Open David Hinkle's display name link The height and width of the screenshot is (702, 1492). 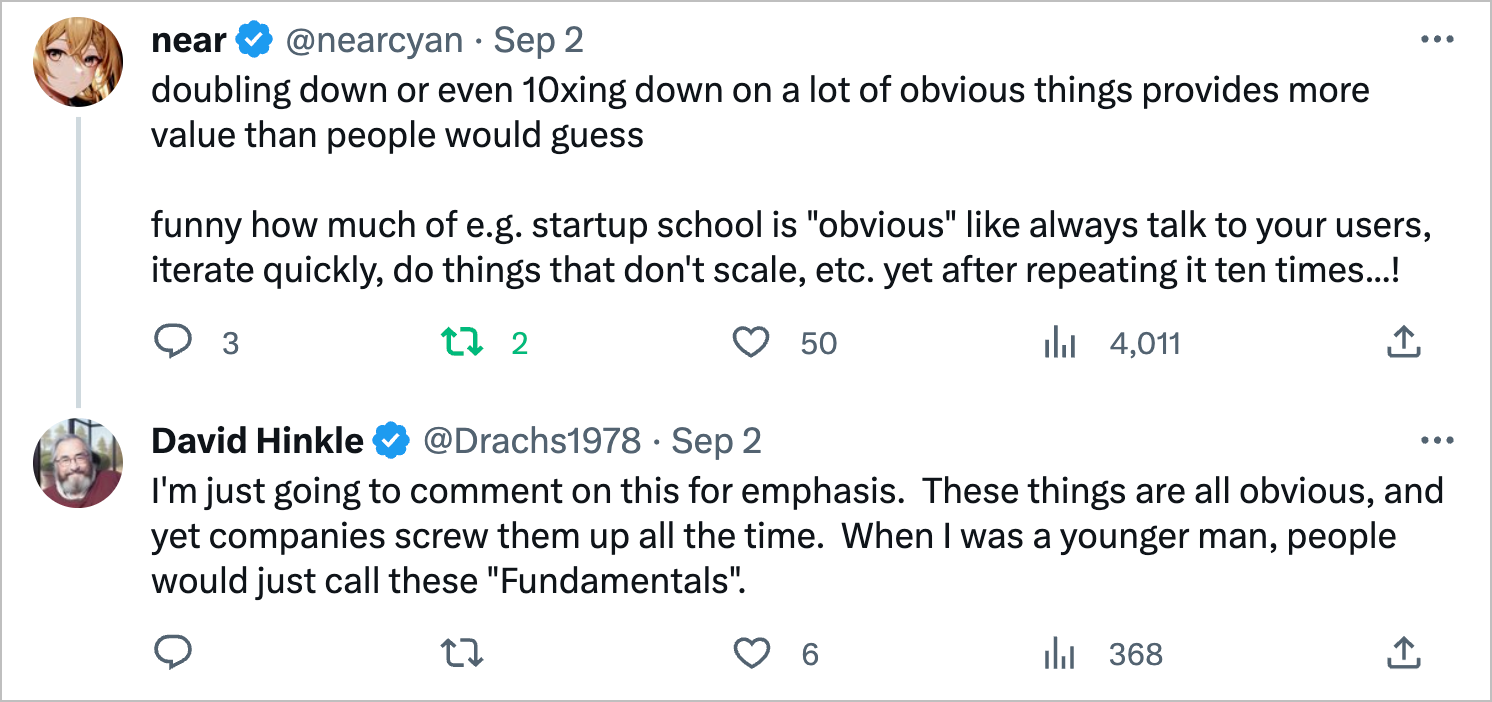[257, 440]
